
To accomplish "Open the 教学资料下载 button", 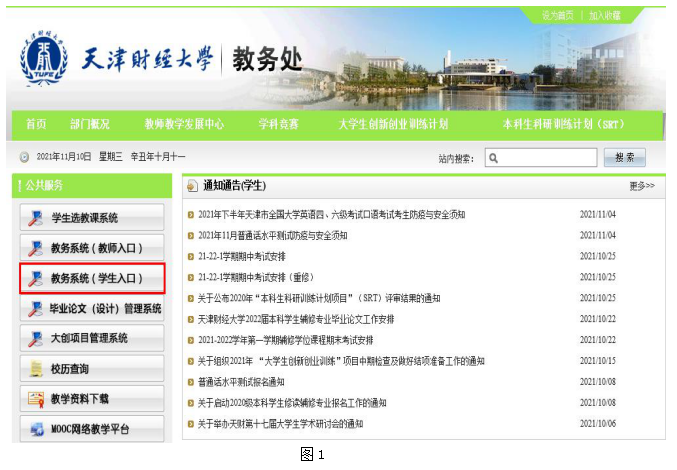I will [92, 399].
